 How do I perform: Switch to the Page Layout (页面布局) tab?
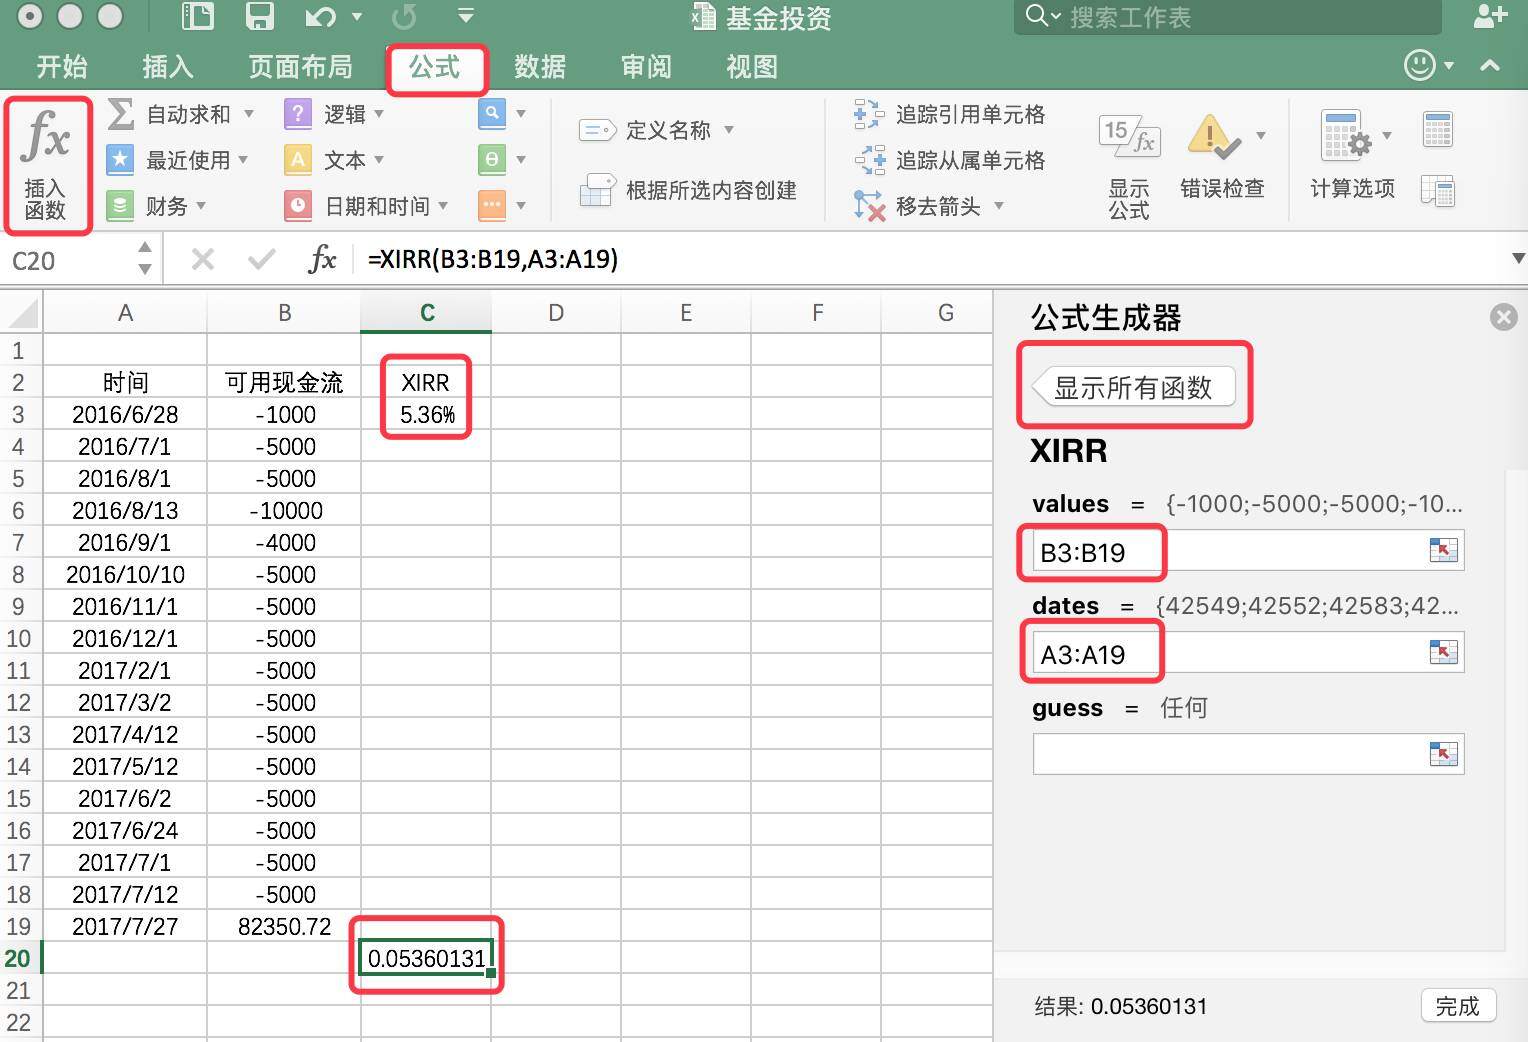coord(300,66)
